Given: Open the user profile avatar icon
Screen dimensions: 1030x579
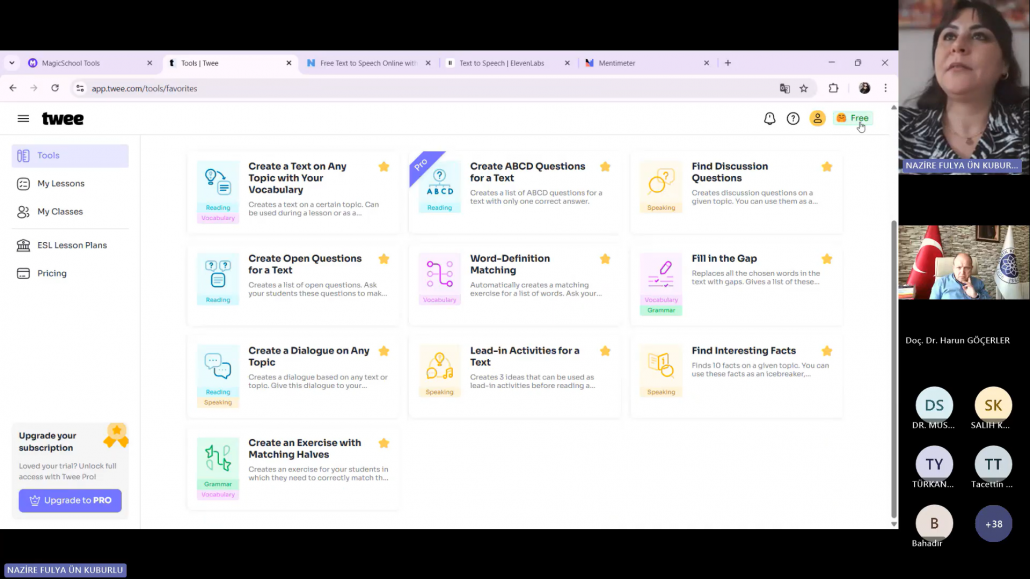Looking at the screenshot, I should click(817, 119).
